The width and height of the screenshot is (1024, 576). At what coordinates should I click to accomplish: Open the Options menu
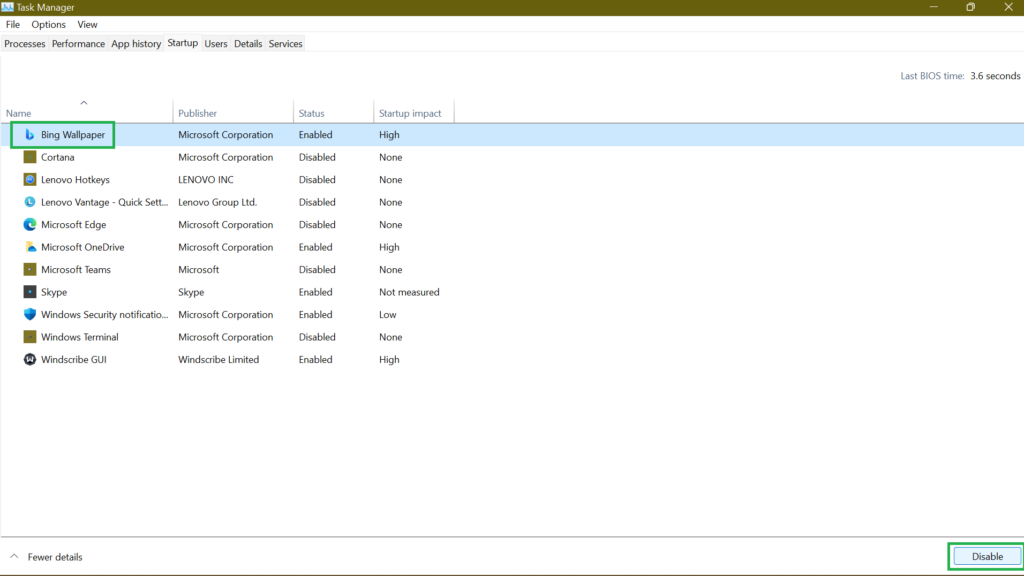(x=46, y=24)
